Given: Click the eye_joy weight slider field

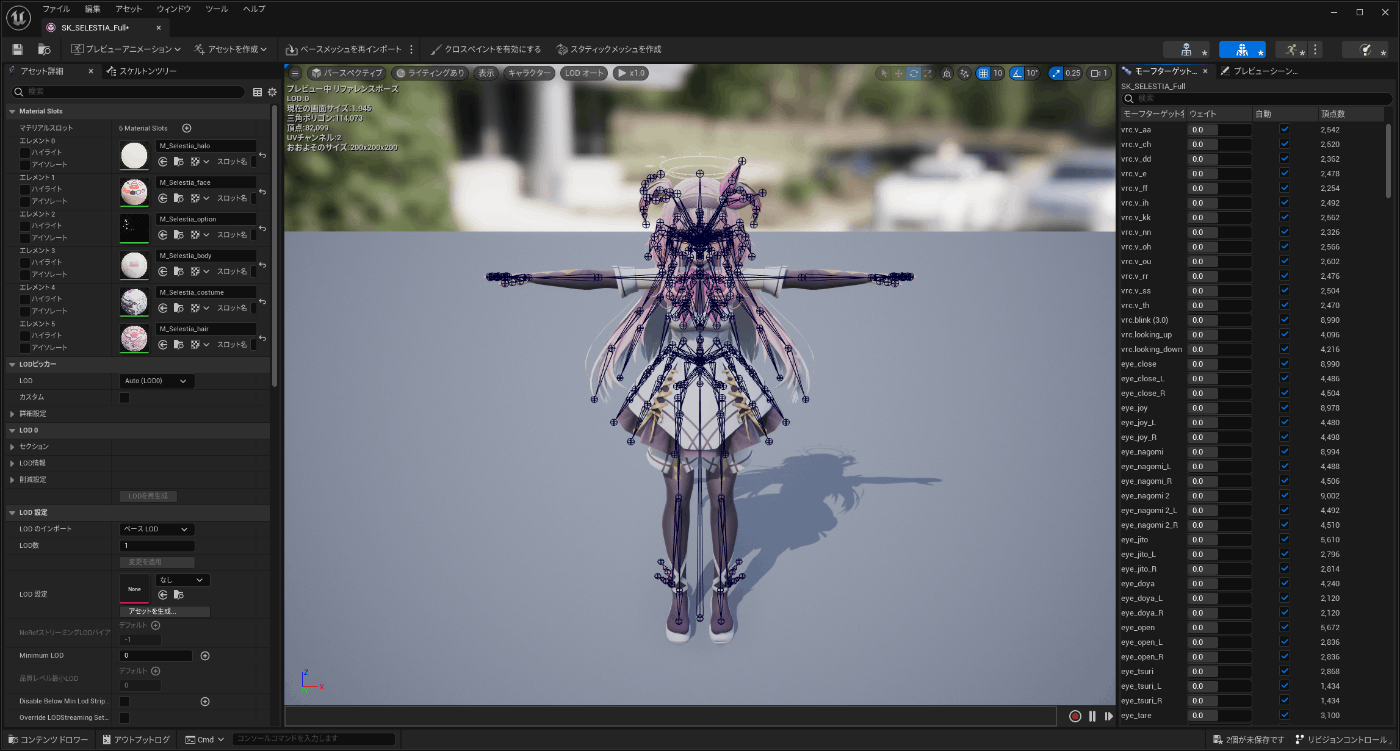Looking at the screenshot, I should (1219, 408).
